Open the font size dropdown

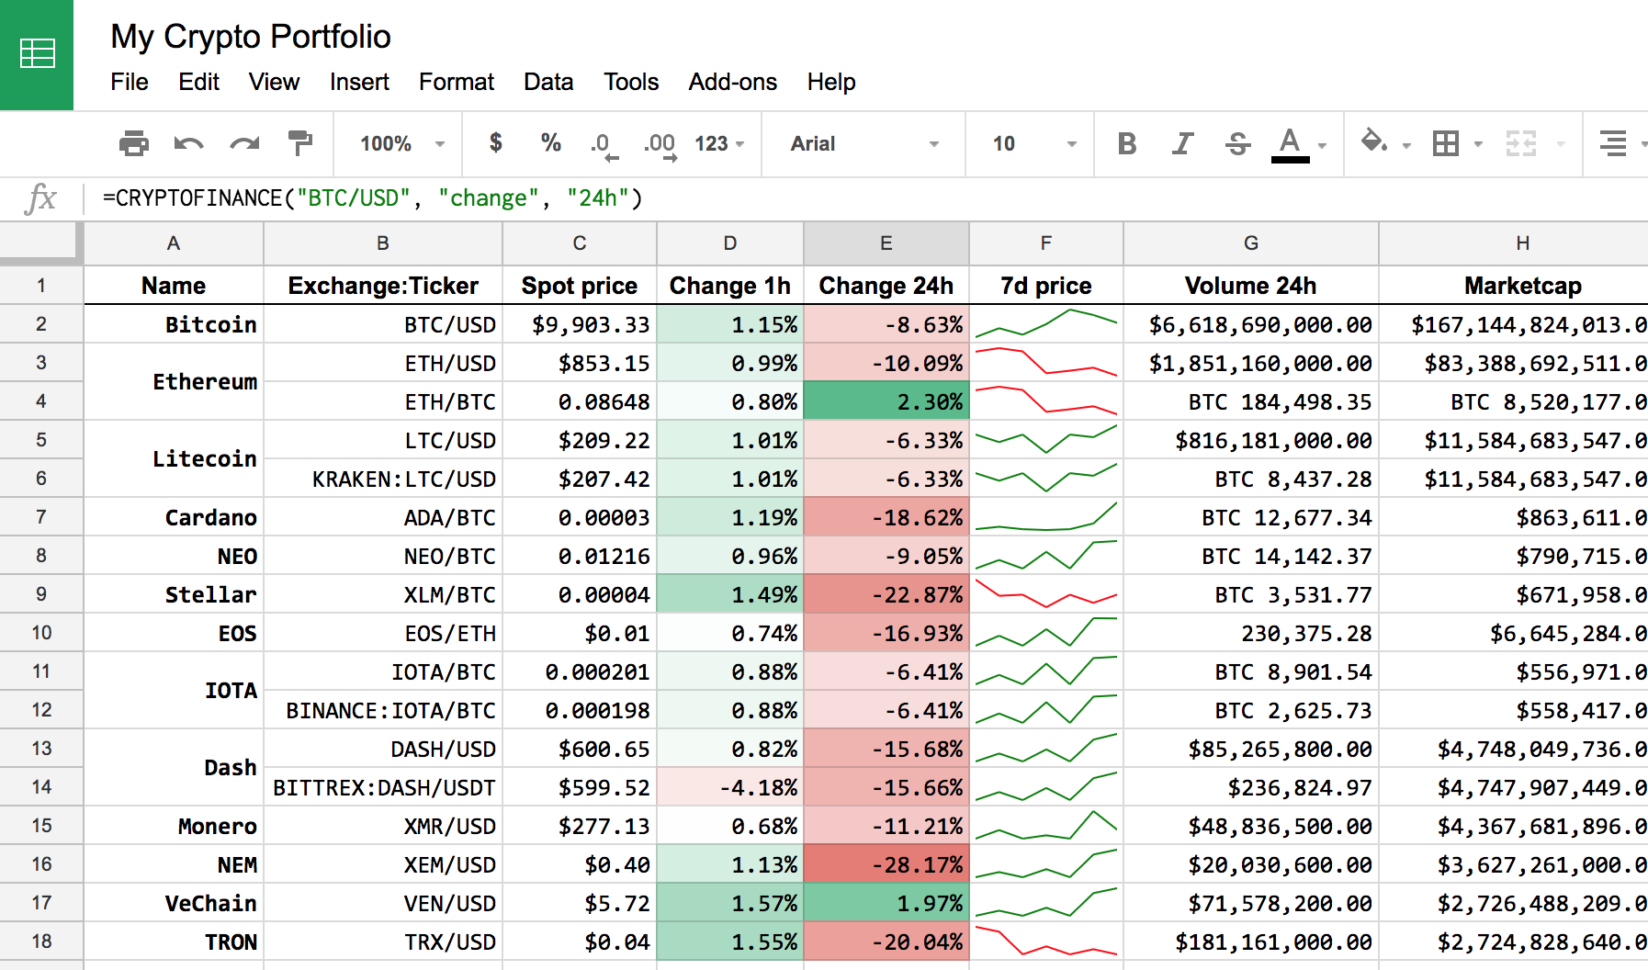click(1029, 143)
